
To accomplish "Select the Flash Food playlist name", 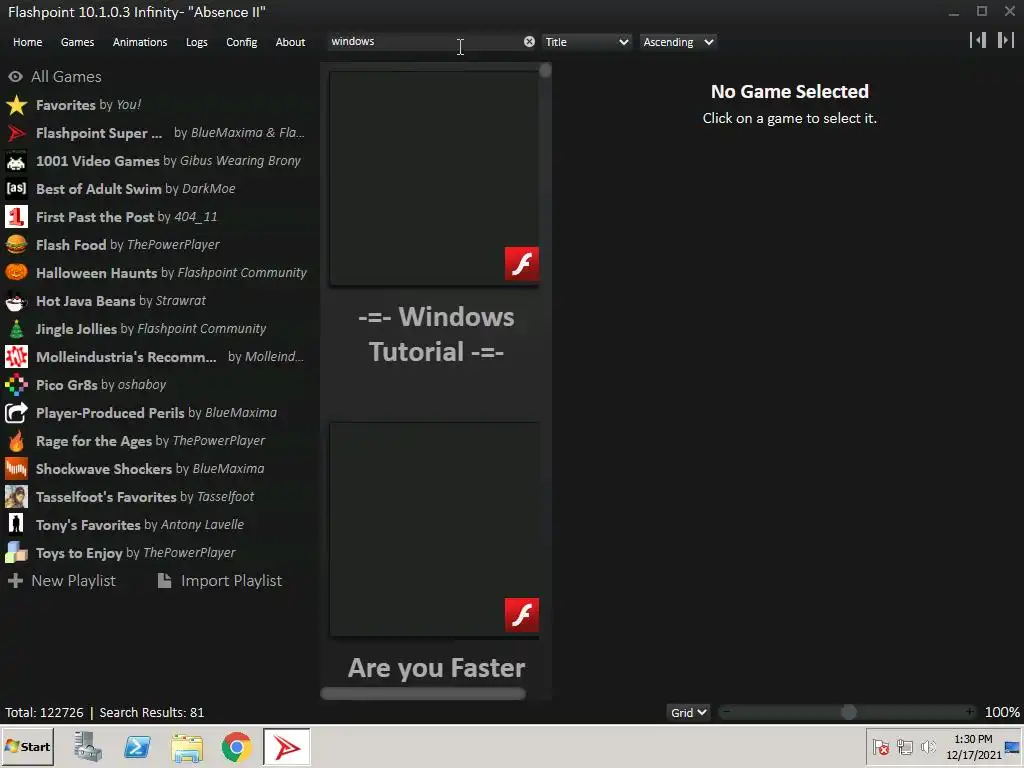I will 71,245.
